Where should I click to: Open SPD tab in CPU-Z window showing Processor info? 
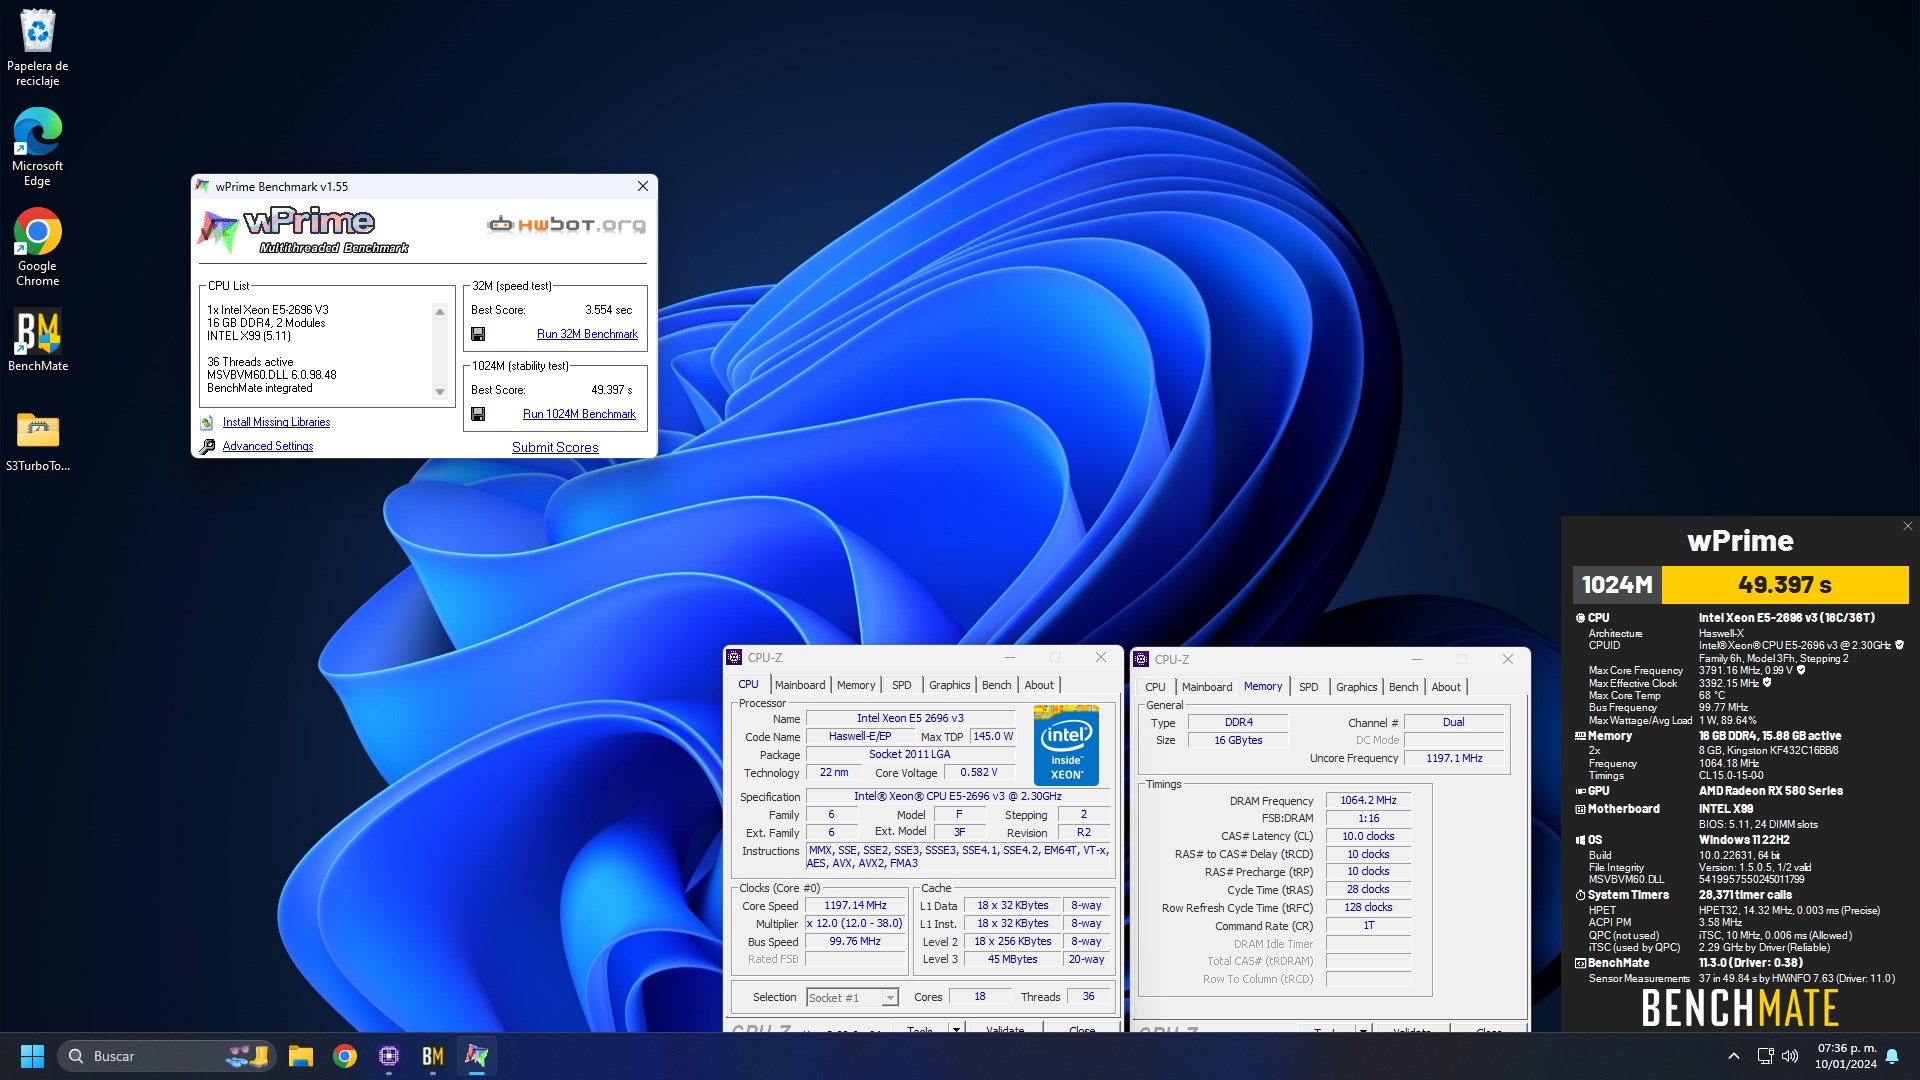point(902,685)
